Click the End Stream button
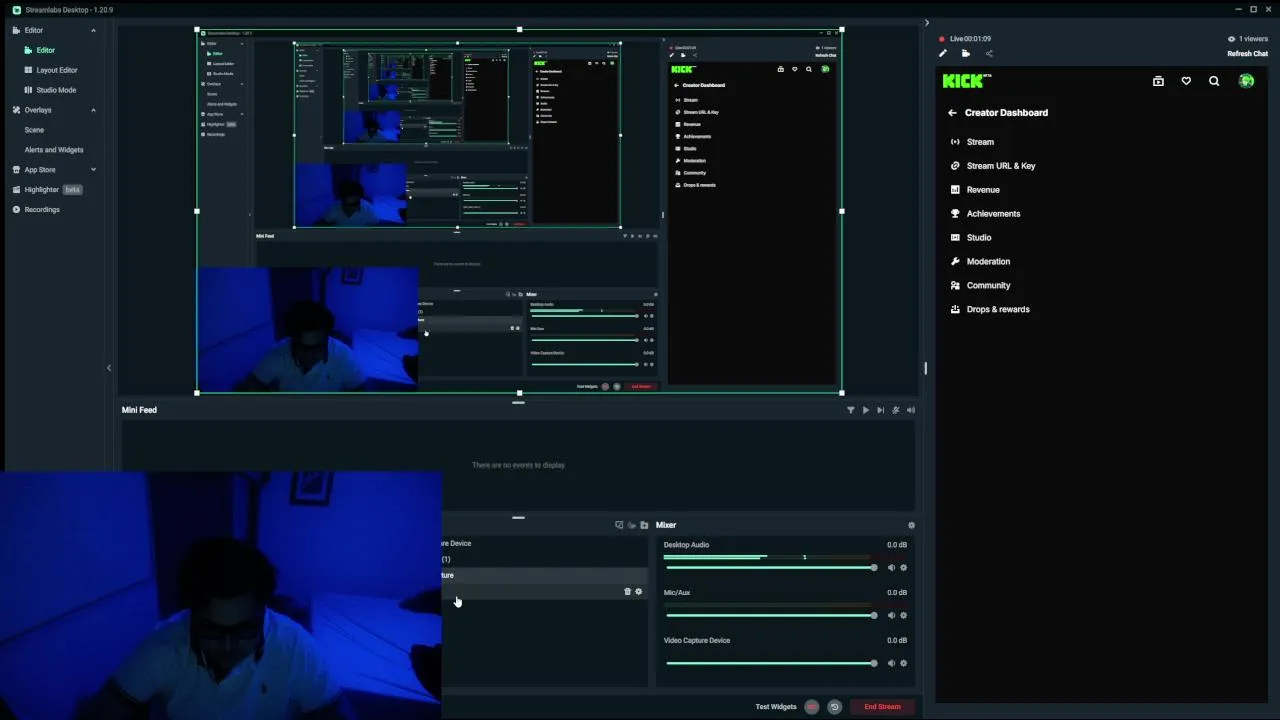The image size is (1280, 720). click(x=882, y=707)
